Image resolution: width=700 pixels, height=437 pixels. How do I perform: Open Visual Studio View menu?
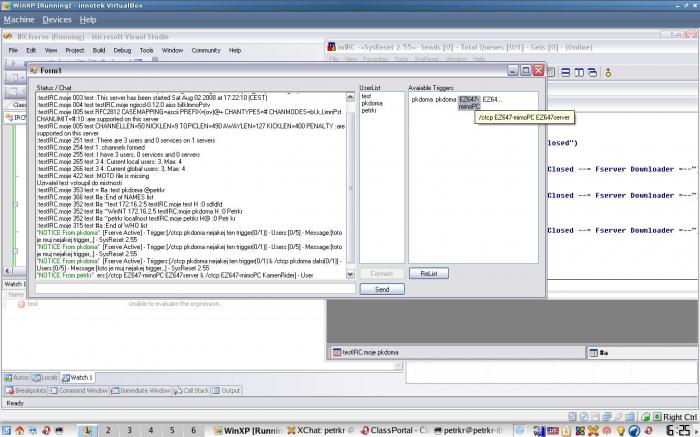(x=51, y=50)
